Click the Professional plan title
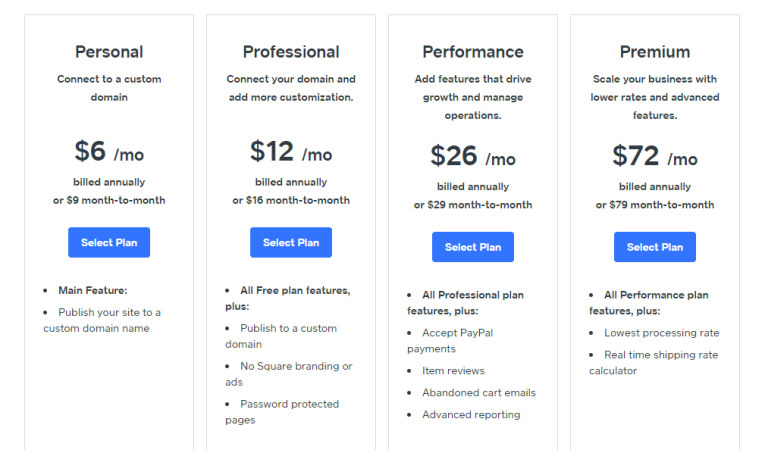This screenshot has width=768, height=450. (291, 52)
